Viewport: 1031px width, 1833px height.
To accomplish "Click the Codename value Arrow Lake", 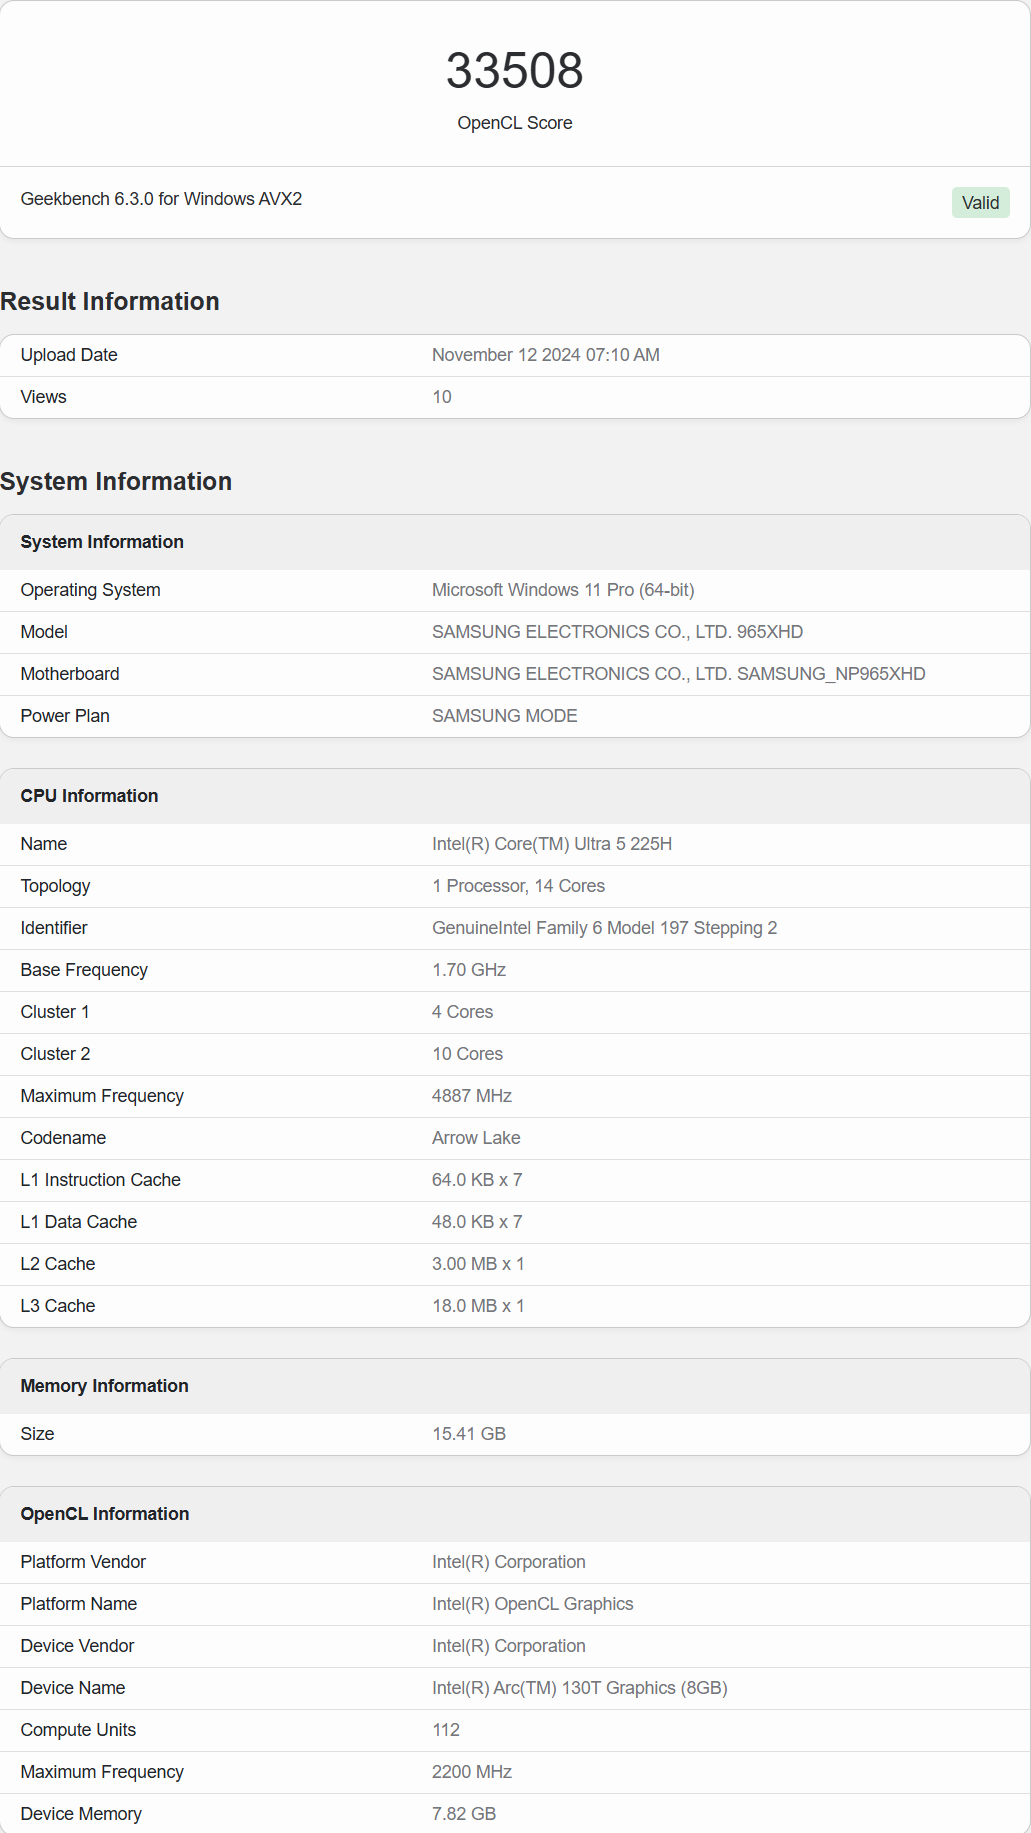I will (476, 1138).
